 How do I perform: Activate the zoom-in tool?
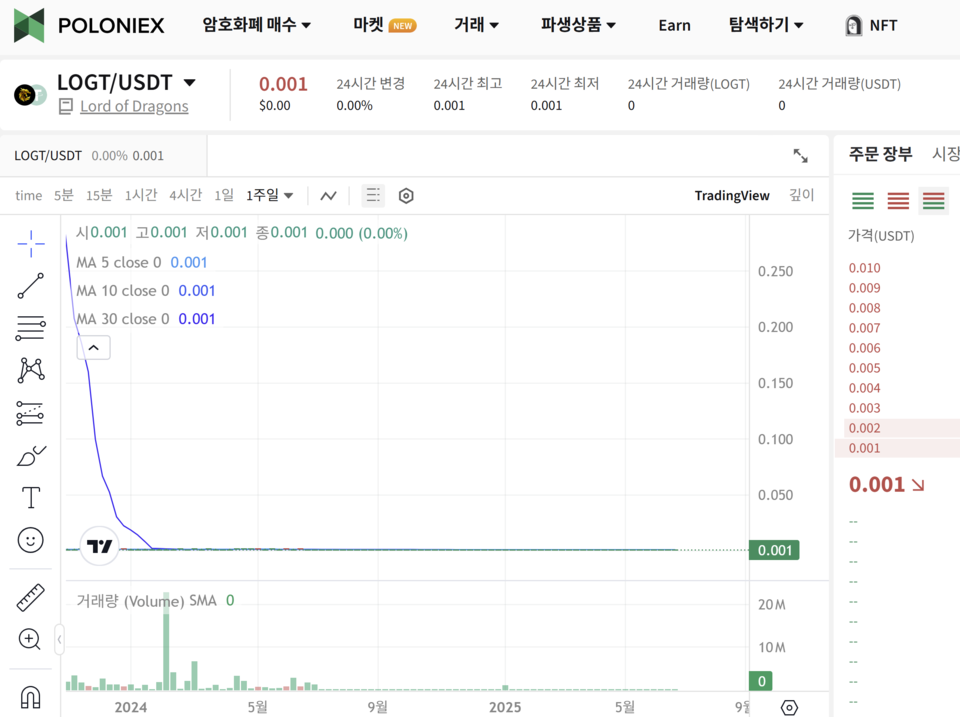point(29,639)
